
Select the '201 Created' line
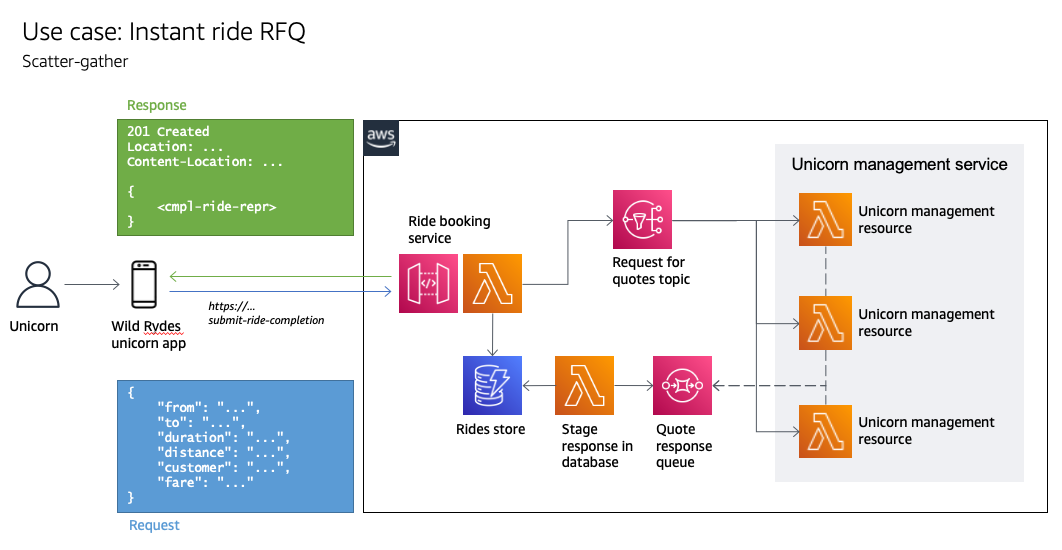(x=168, y=131)
